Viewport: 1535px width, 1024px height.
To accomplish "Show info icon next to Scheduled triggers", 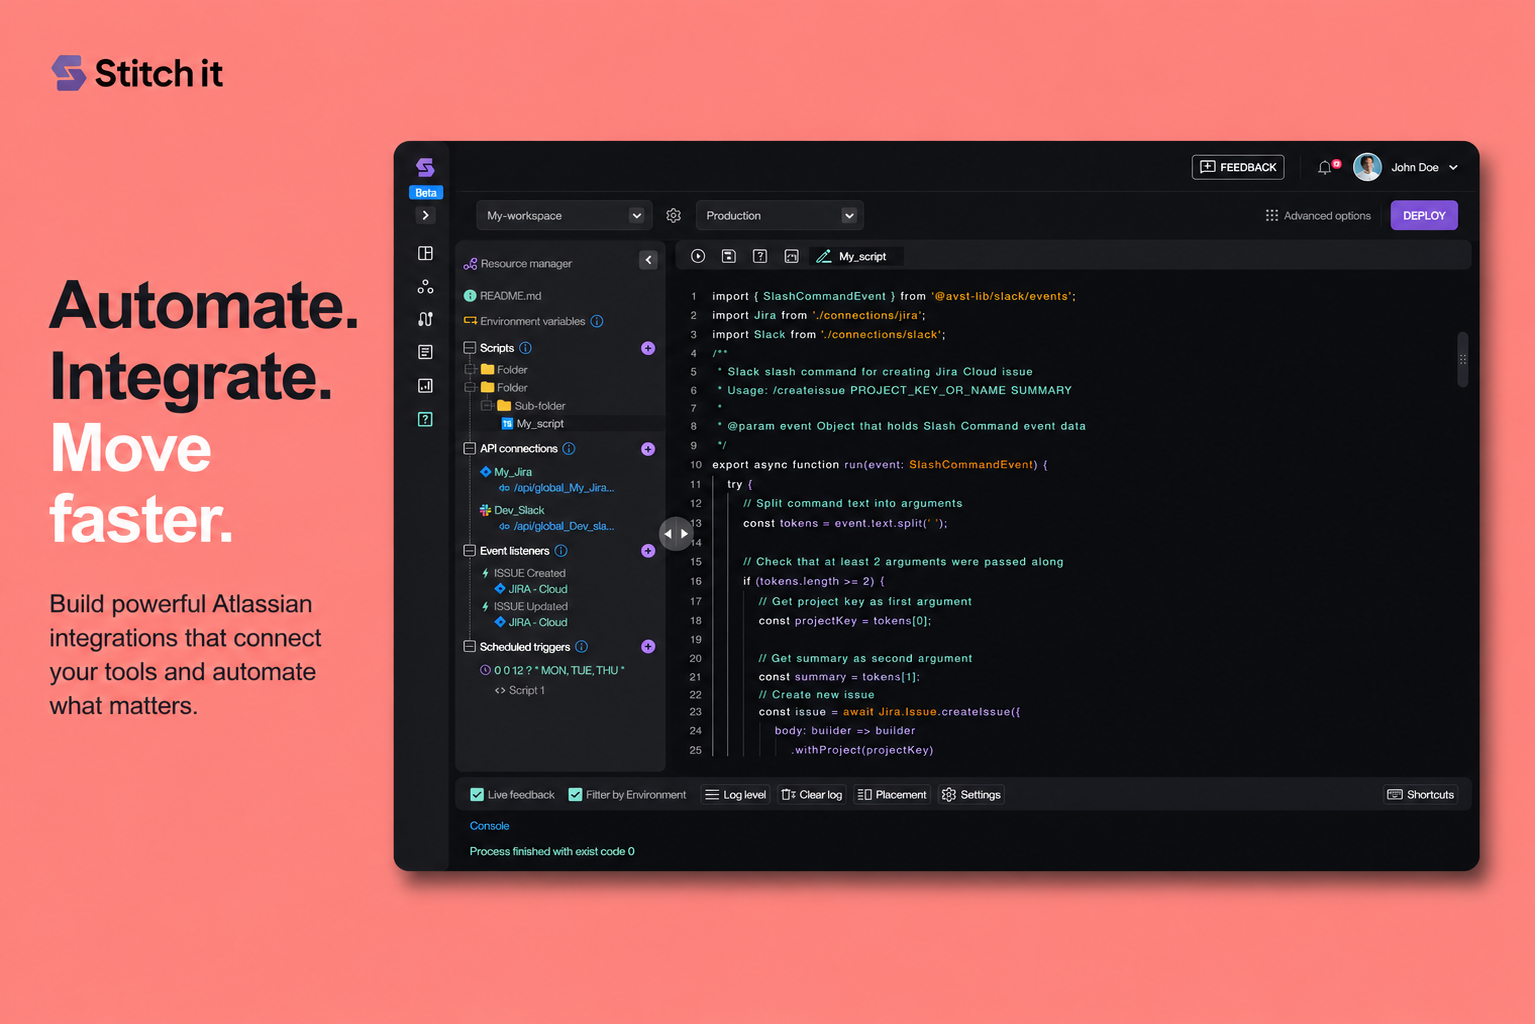I will pyautogui.click(x=581, y=647).
